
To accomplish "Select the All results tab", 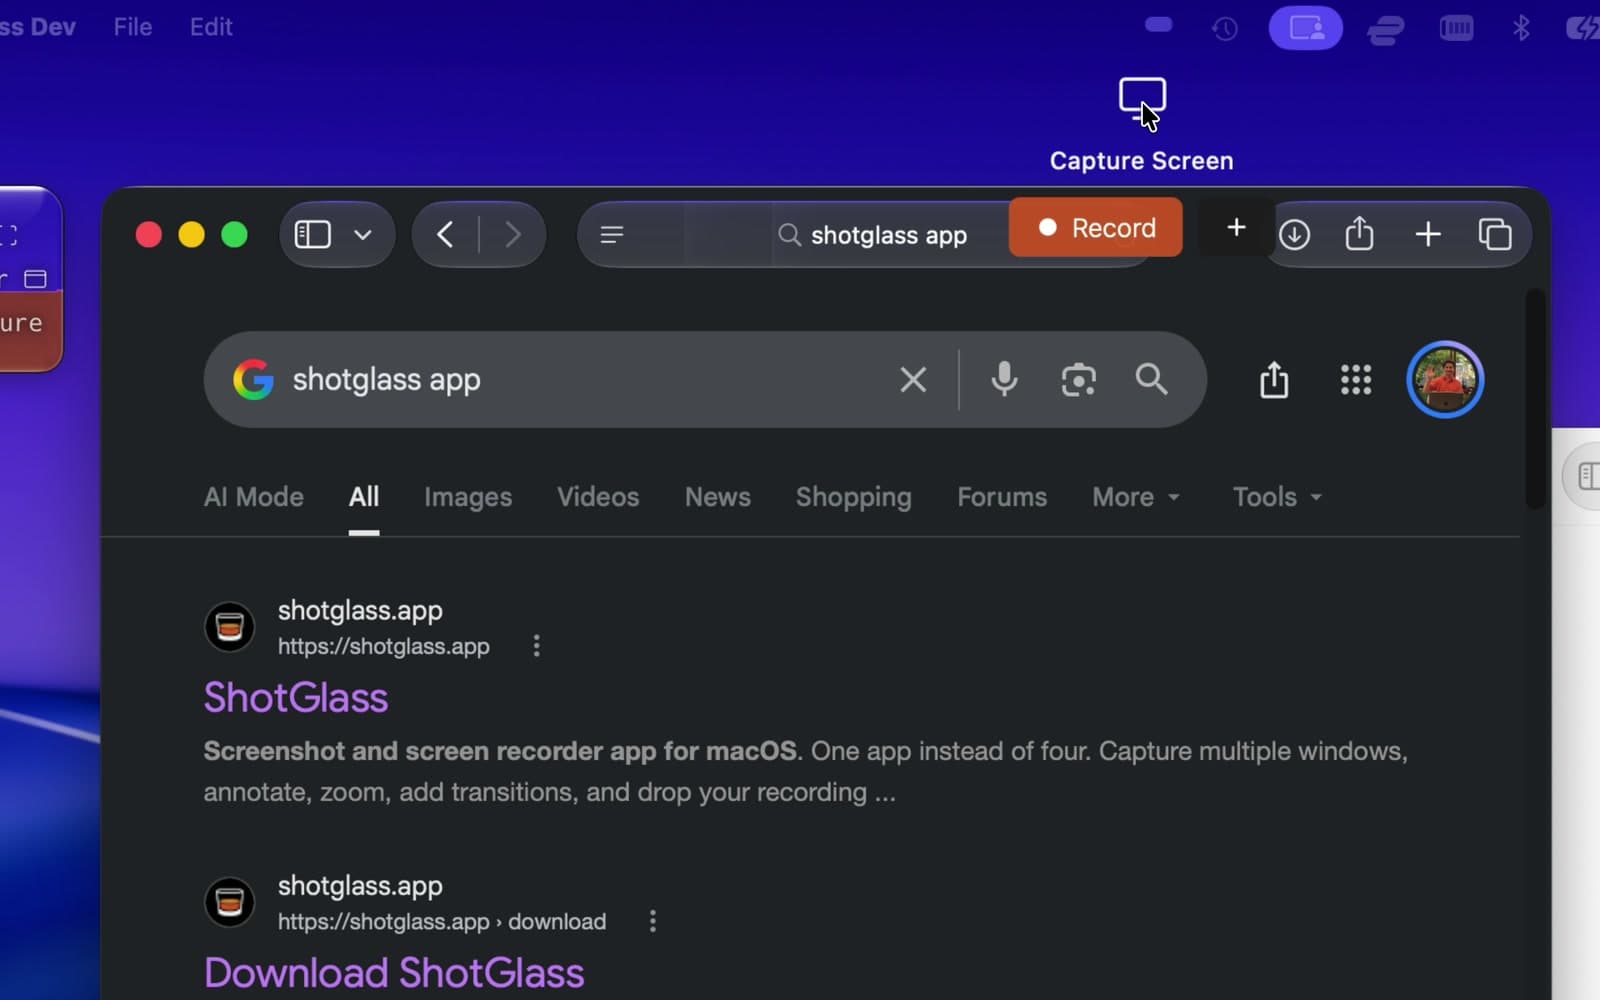I will pyautogui.click(x=364, y=497).
